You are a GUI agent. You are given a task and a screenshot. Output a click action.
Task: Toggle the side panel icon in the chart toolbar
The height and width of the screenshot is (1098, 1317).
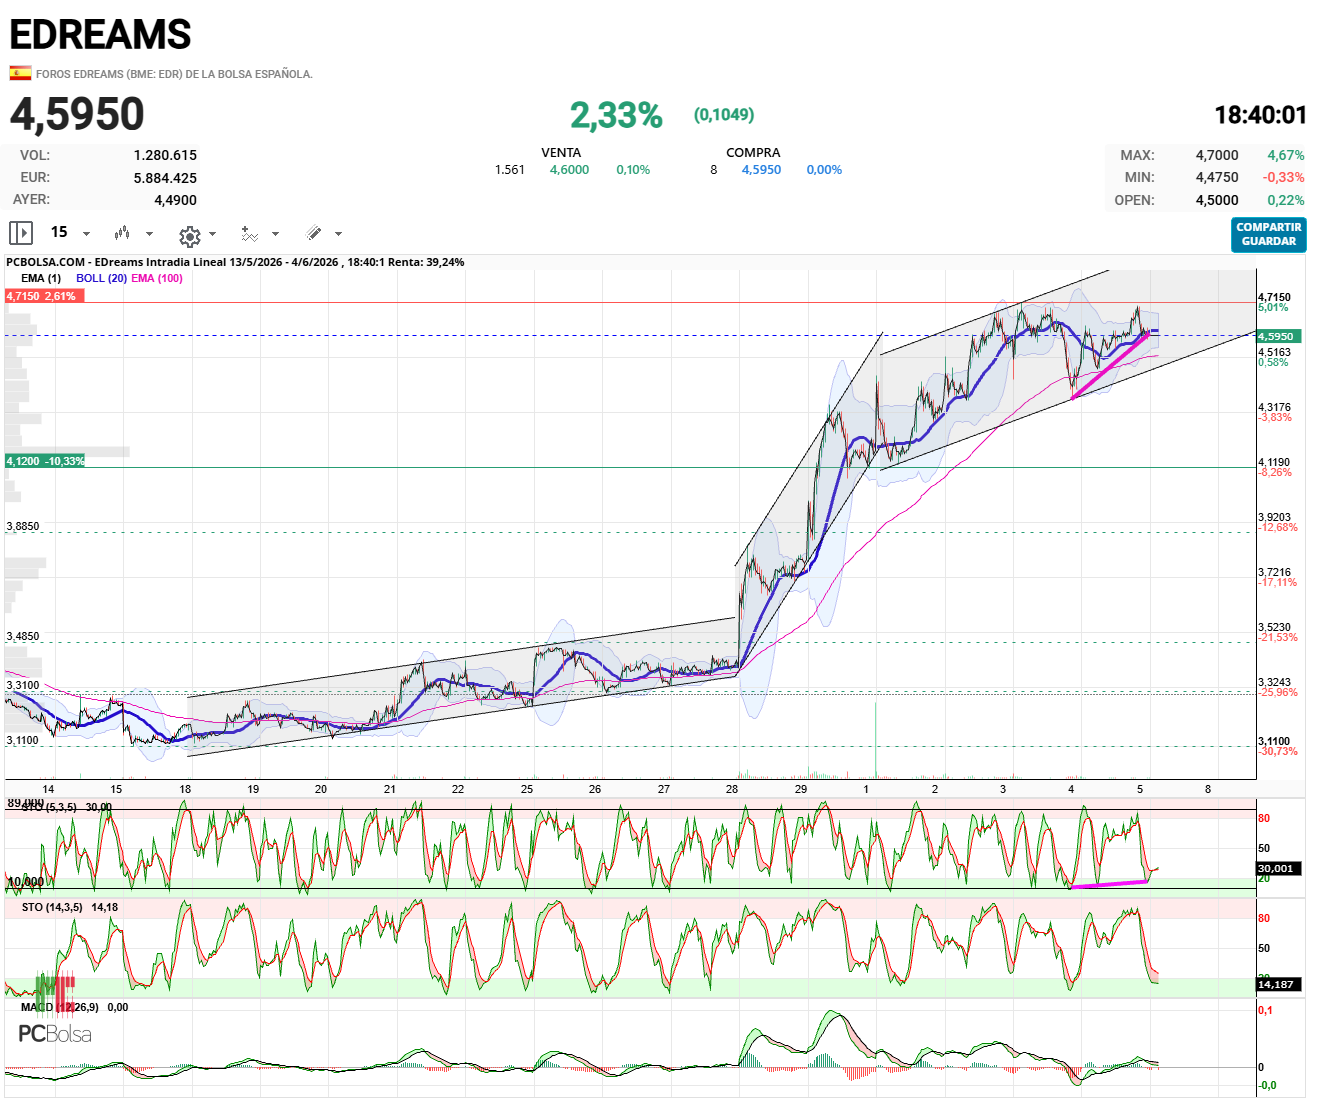click(20, 233)
